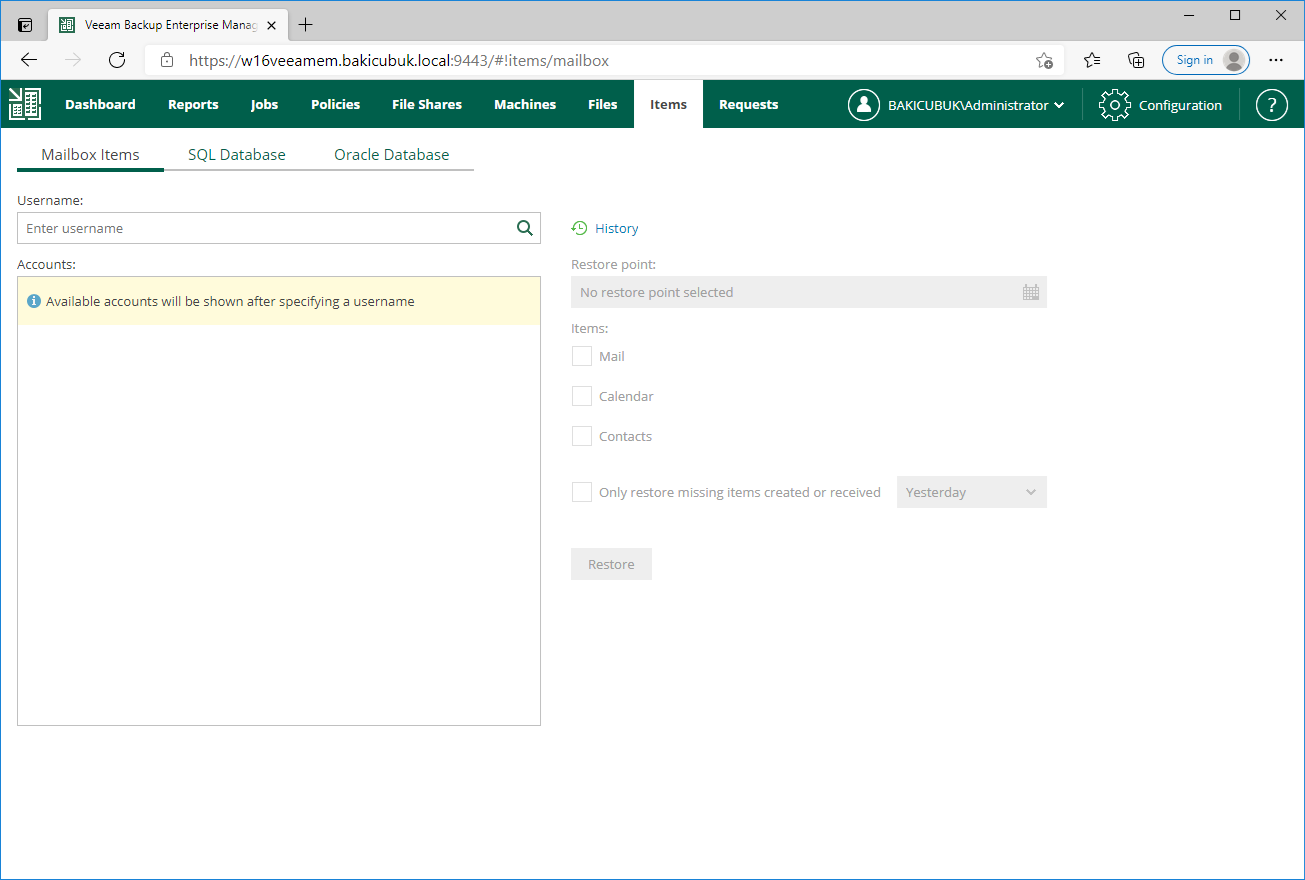Refresh the page with reload icon

(x=117, y=60)
